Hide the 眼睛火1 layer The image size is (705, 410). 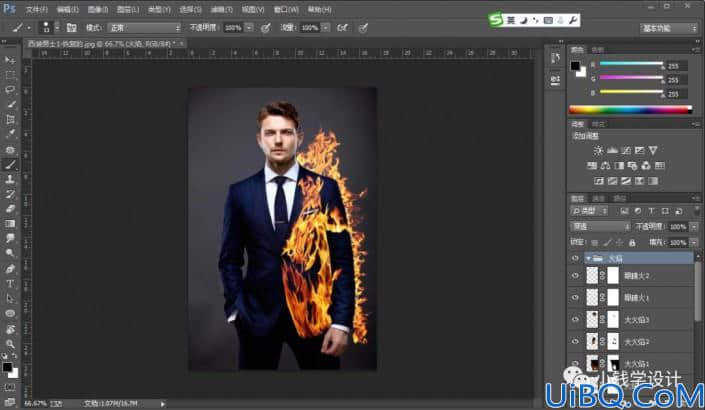point(575,298)
